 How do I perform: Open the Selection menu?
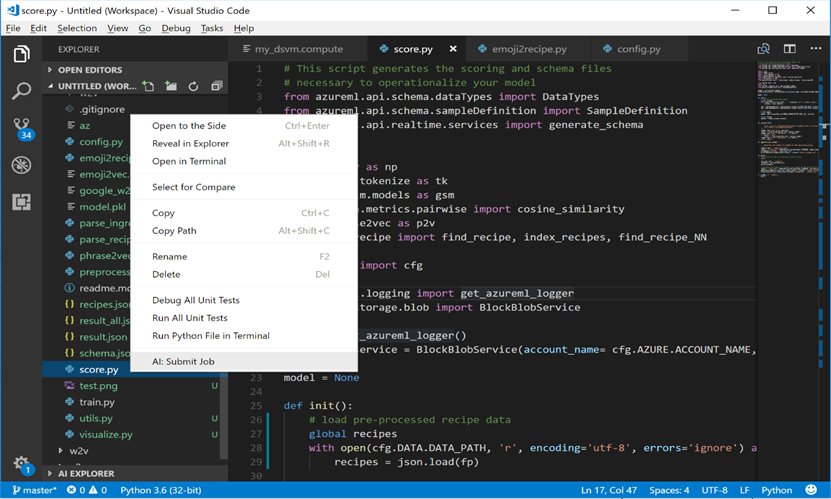point(77,28)
